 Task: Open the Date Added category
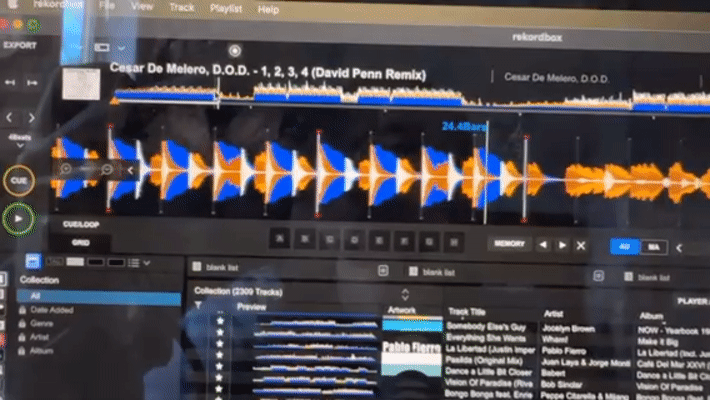(52, 310)
